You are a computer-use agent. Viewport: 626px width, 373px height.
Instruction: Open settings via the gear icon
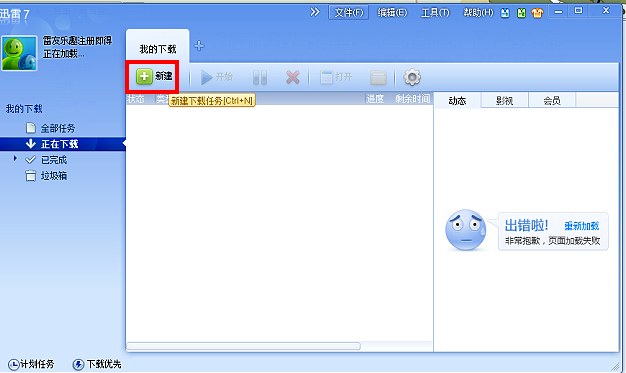(412, 77)
